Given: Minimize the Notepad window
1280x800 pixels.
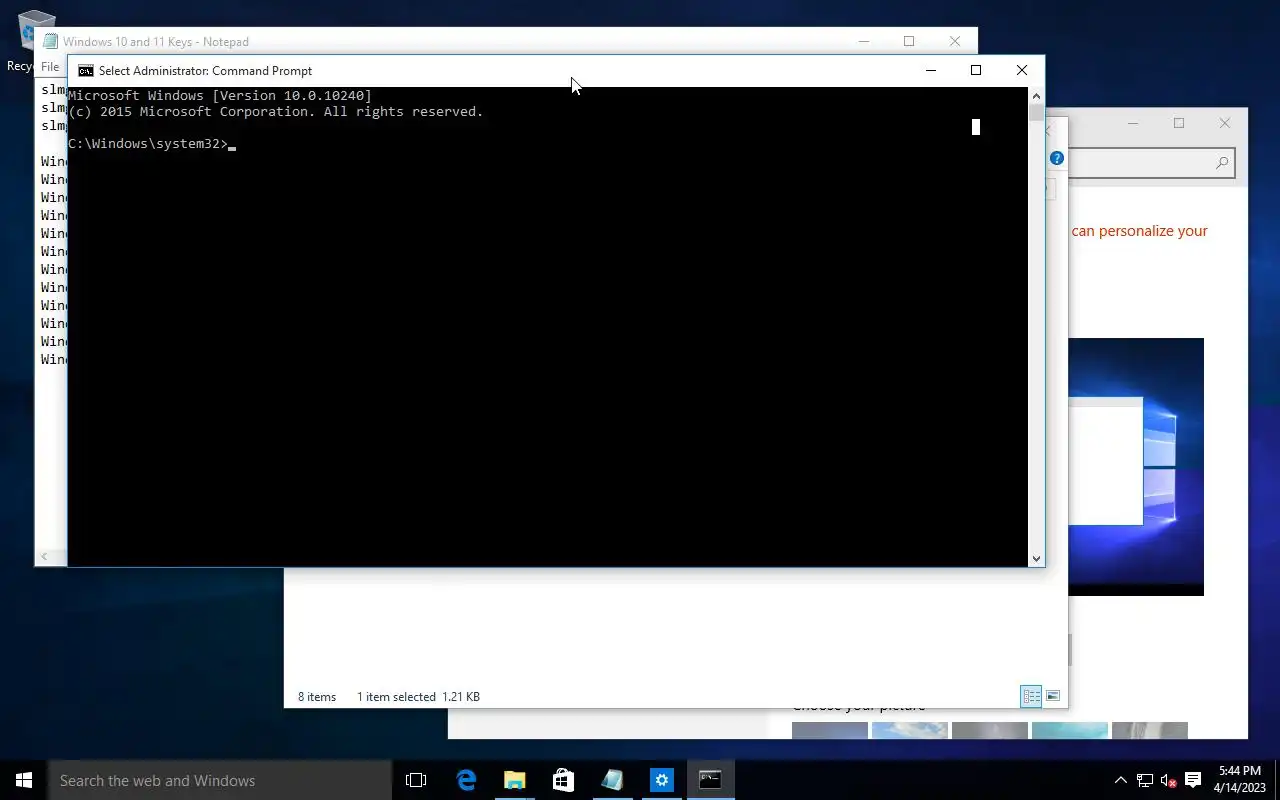Looking at the screenshot, I should 863,41.
